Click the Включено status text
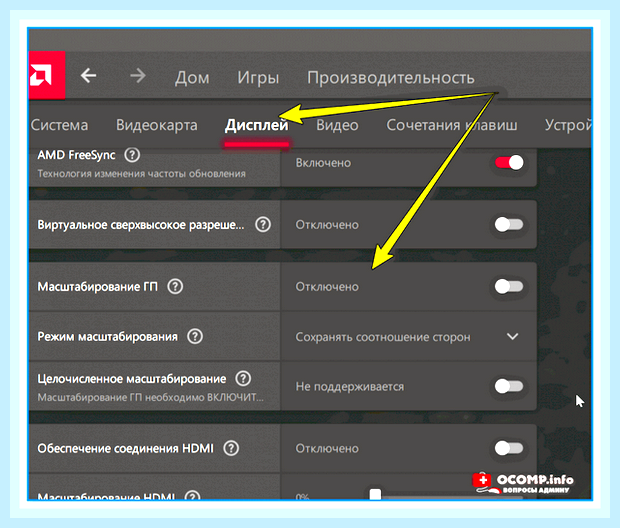Image resolution: width=620 pixels, height=528 pixels. (323, 163)
